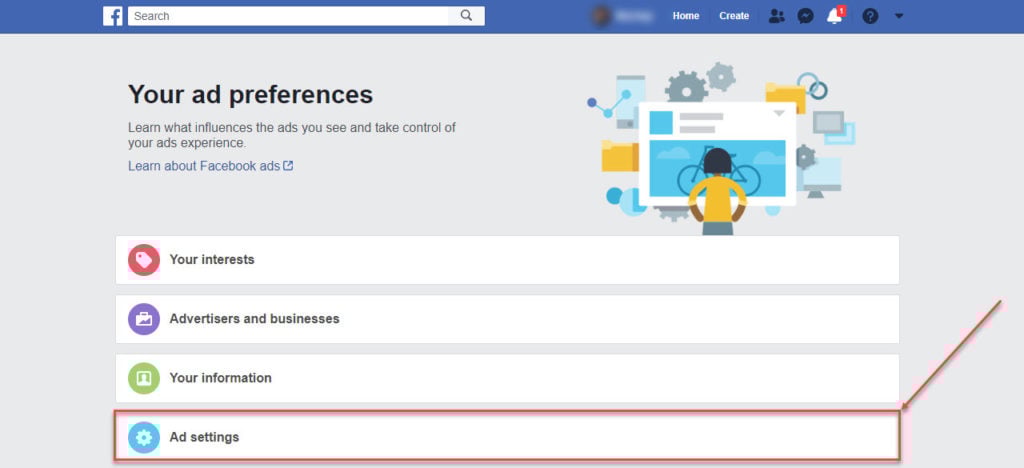
Task: Click the magnifying glass search button
Action: [x=466, y=16]
